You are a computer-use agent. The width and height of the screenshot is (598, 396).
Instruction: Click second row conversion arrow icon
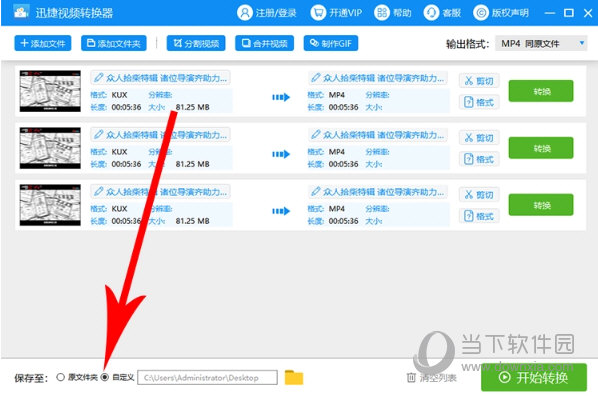coord(281,154)
